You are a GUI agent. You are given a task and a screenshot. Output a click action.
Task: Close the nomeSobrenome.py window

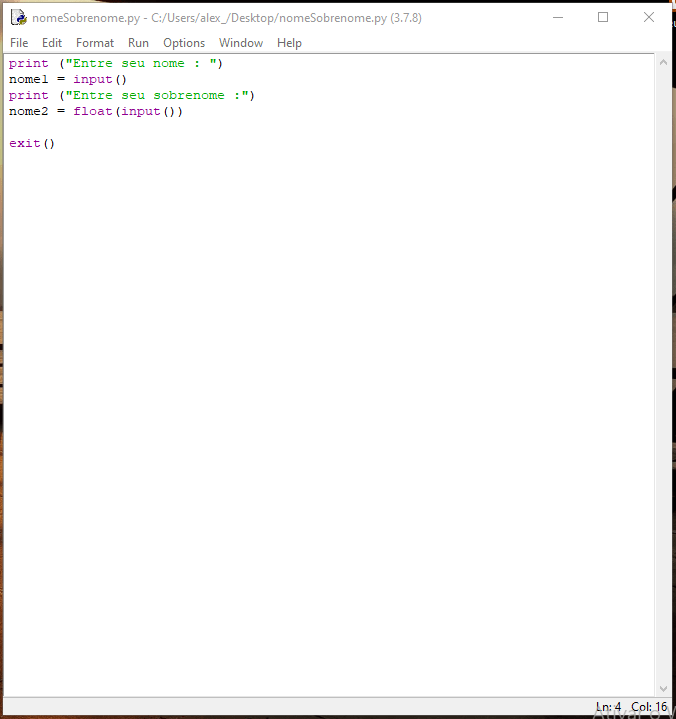coord(649,17)
